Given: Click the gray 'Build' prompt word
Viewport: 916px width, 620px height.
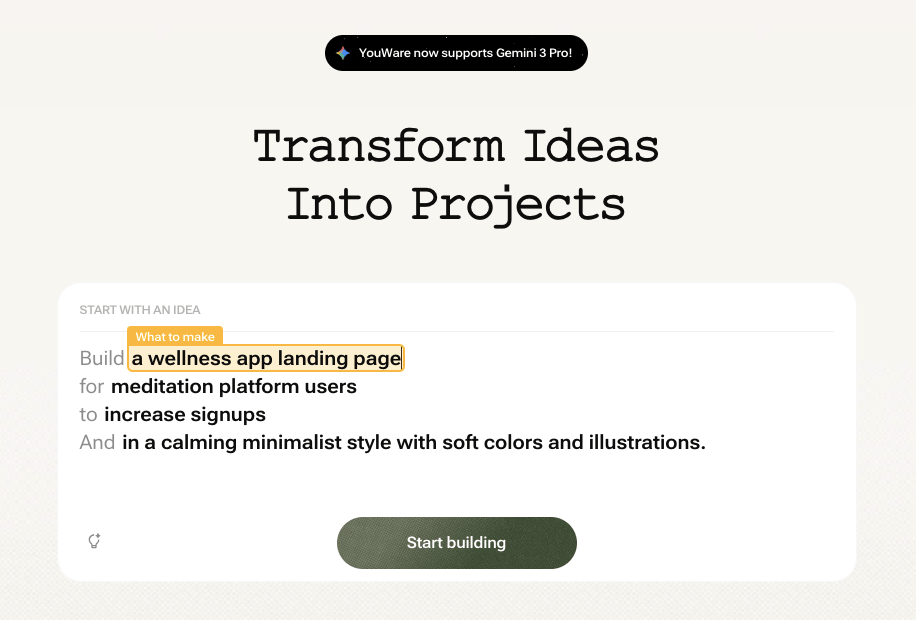Looking at the screenshot, I should point(102,358).
